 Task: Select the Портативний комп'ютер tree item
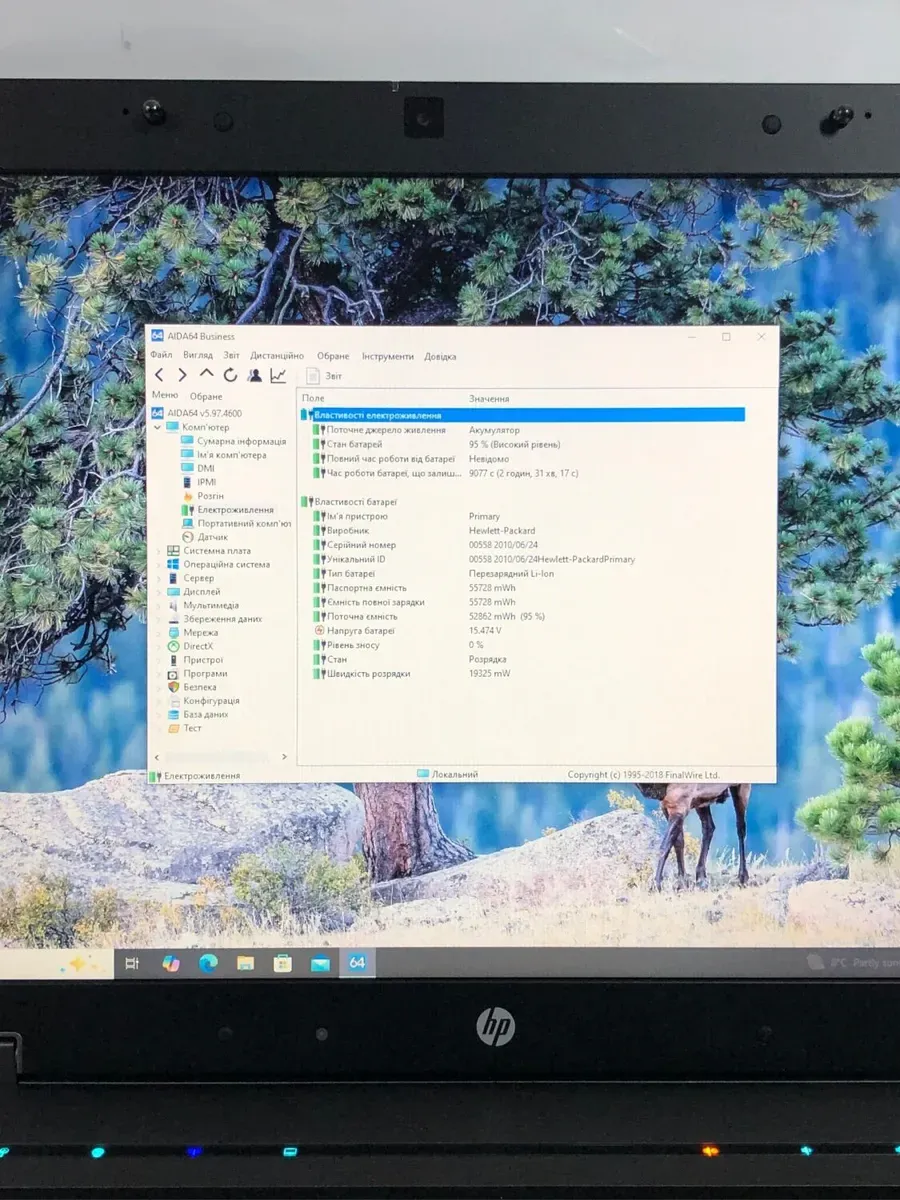click(x=243, y=523)
